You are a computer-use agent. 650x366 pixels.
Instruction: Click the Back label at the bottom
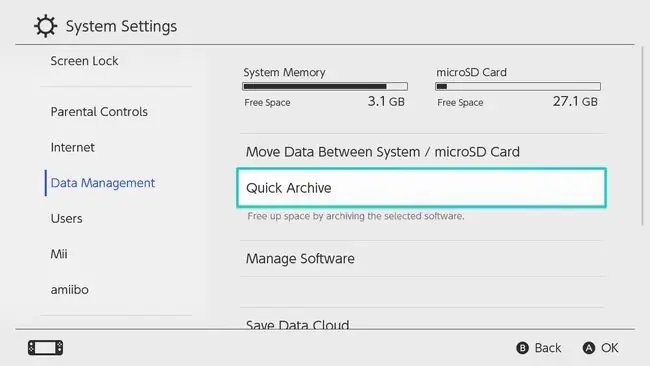[x=548, y=348]
